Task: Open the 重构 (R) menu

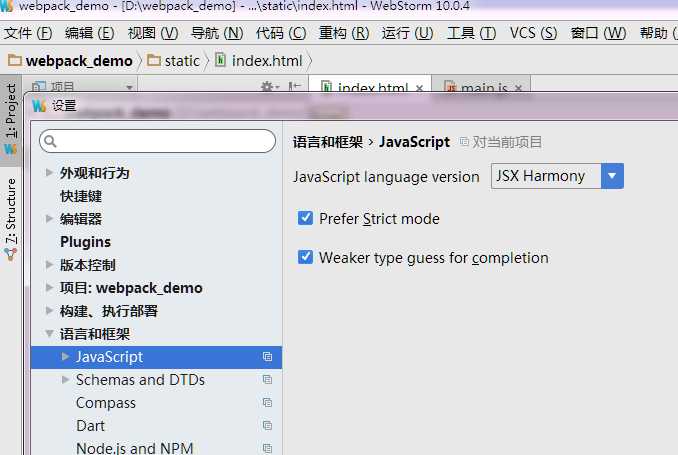Action: click(x=344, y=33)
